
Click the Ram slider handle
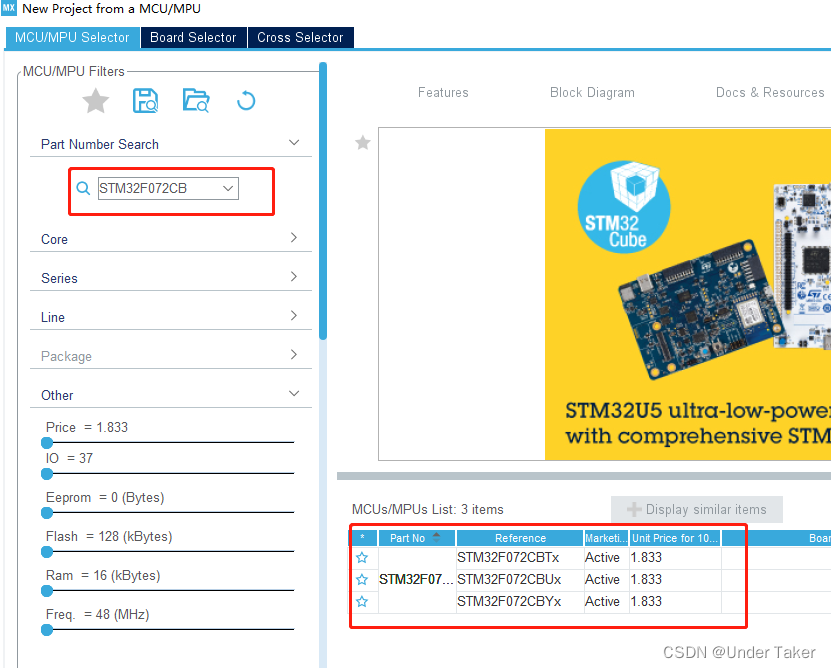tap(47, 591)
